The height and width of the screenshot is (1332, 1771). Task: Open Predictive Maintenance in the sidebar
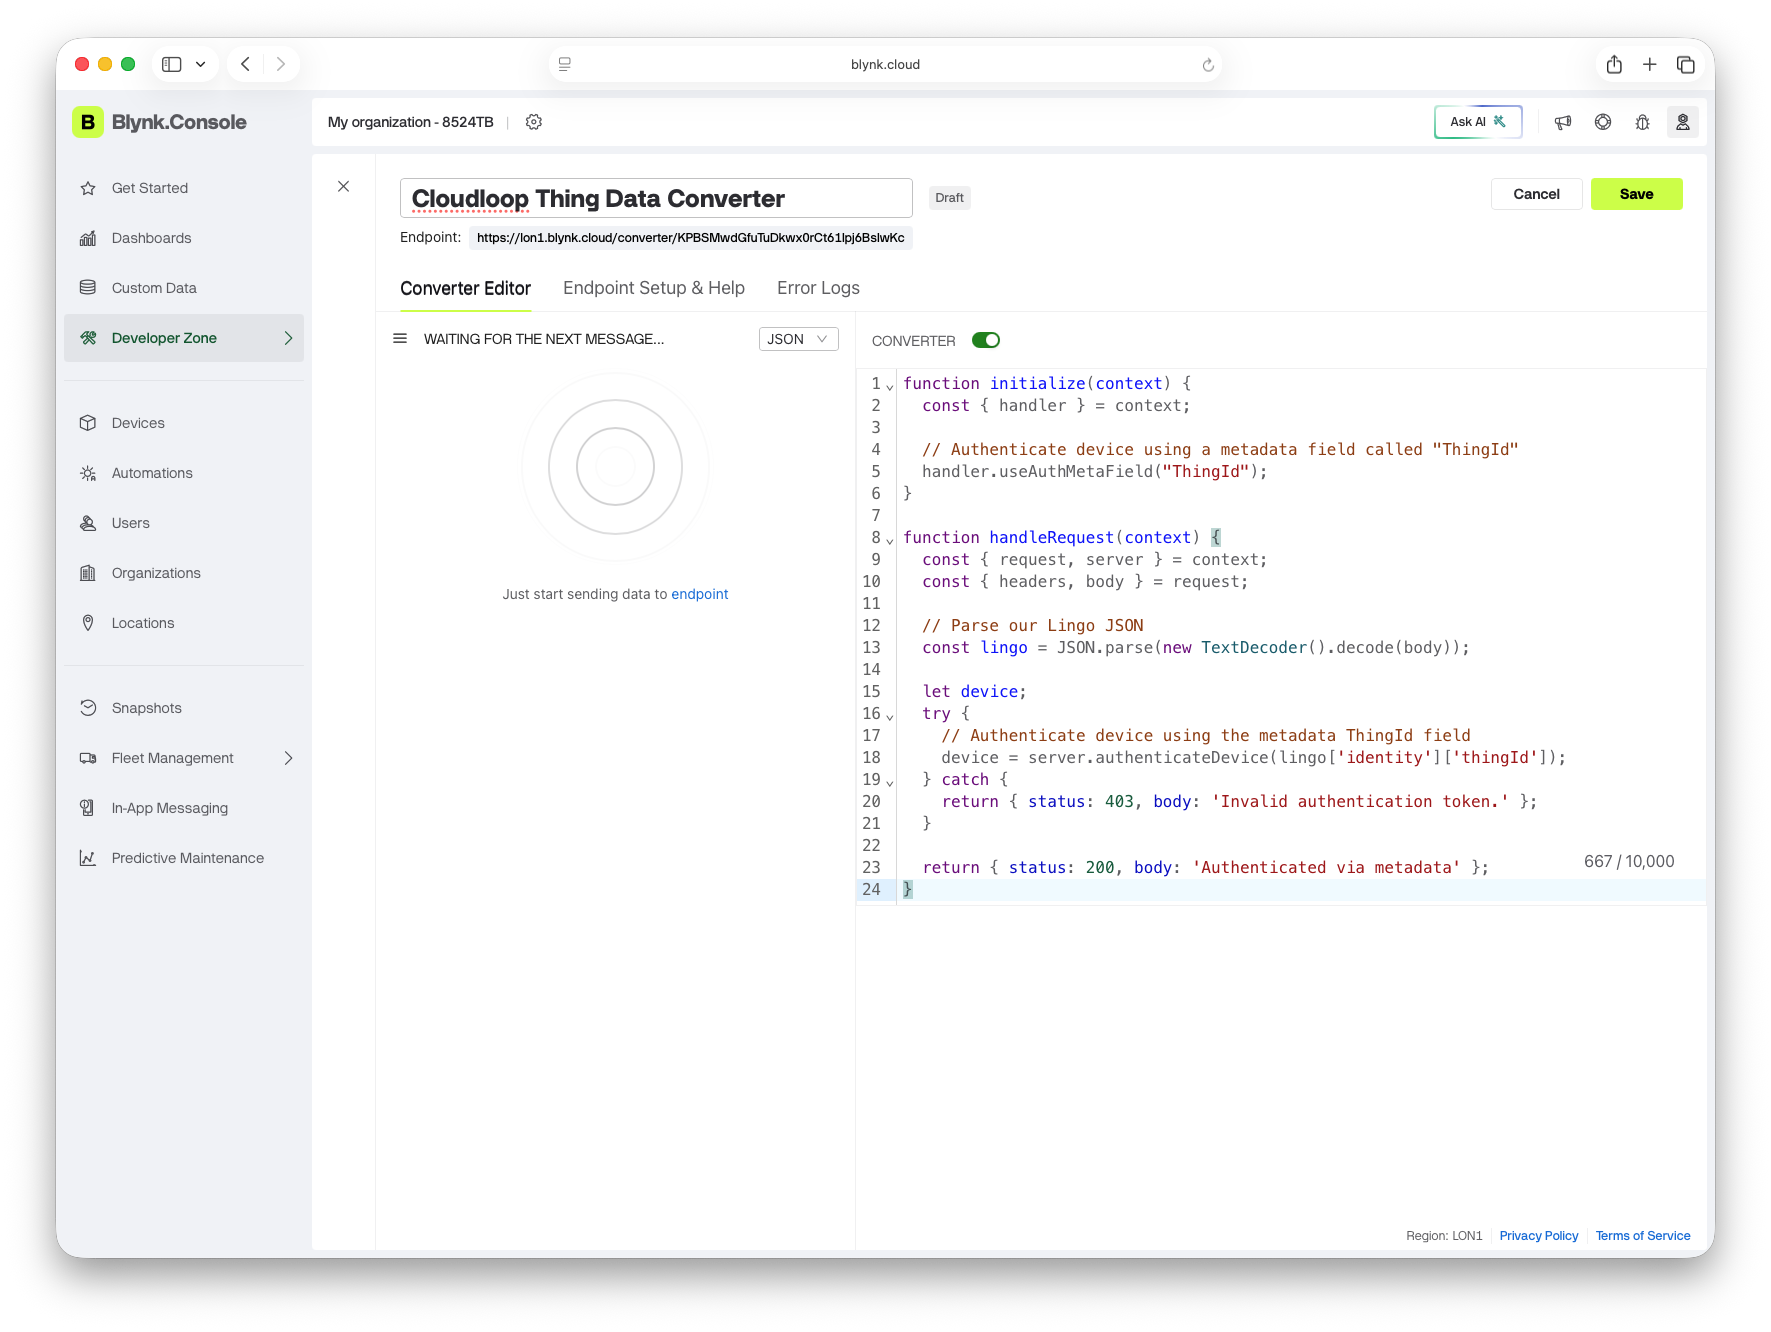(x=184, y=858)
